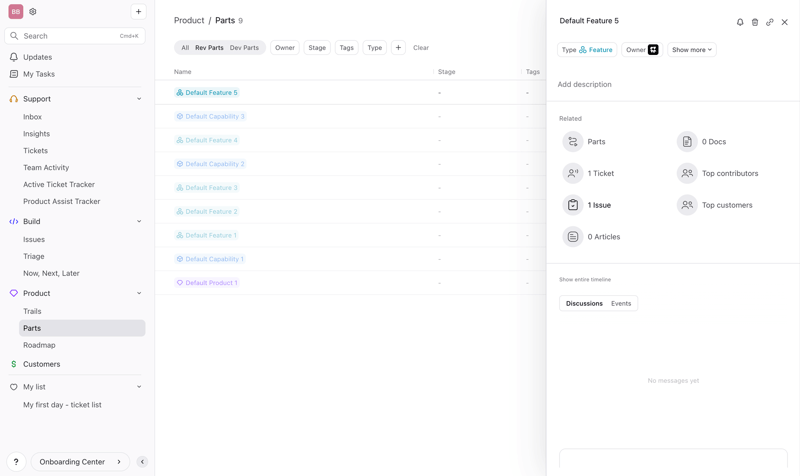Open Default Capability 3 row
Viewport: 800px width, 476px height.
(210, 116)
